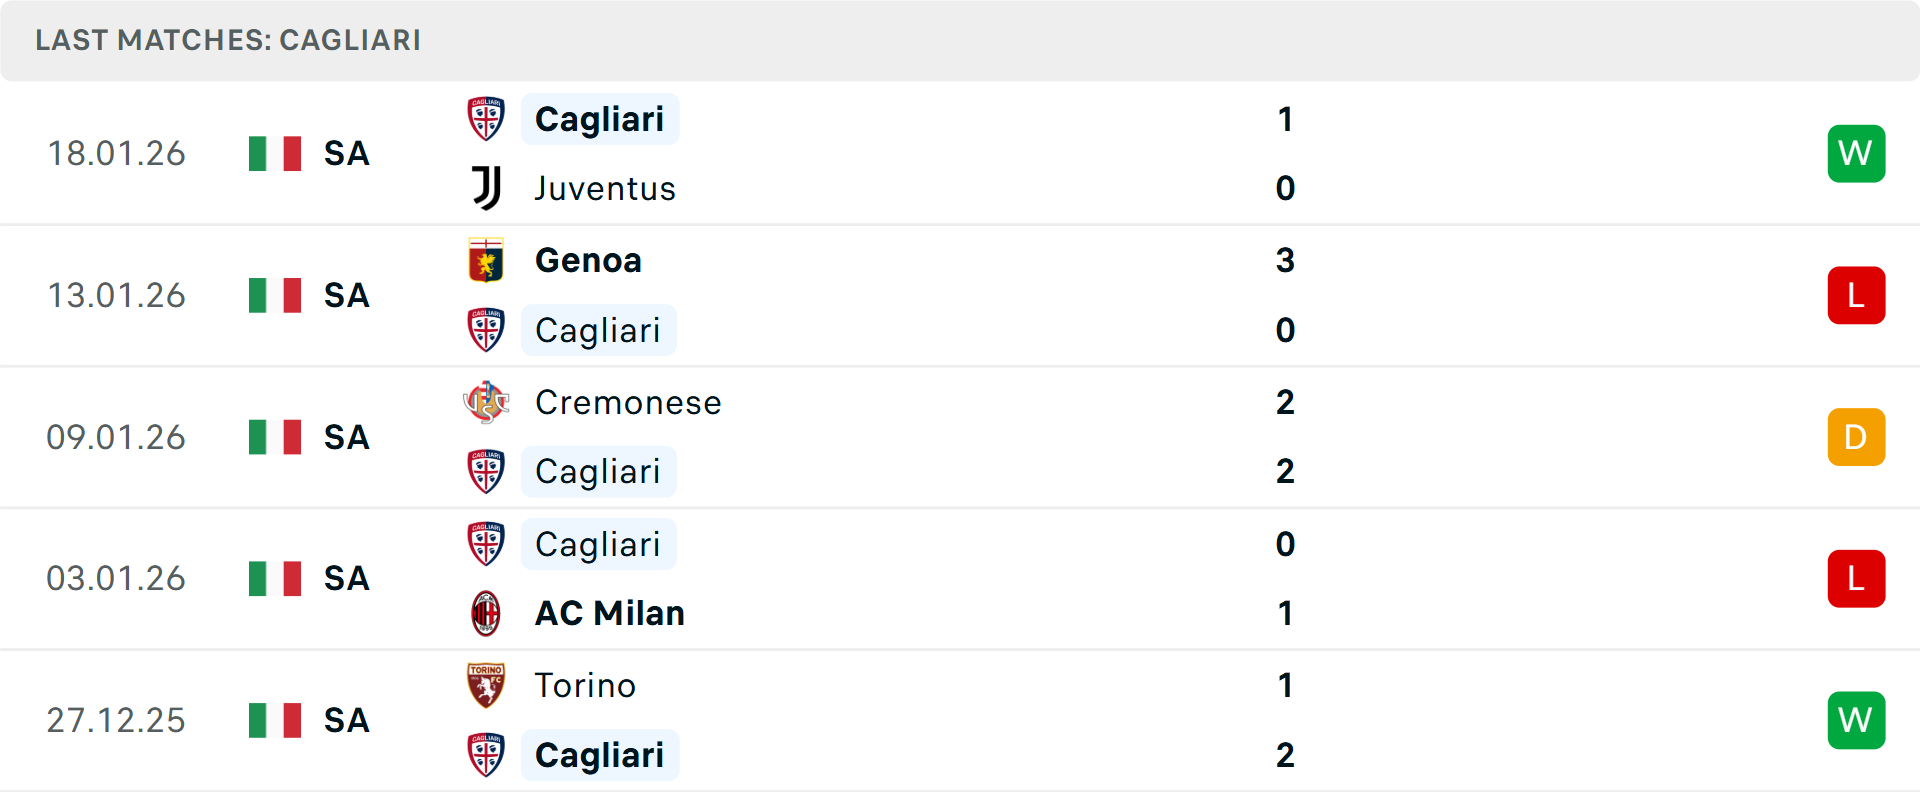Open the Torino team link
The height and width of the screenshot is (792, 1920).
point(585,685)
